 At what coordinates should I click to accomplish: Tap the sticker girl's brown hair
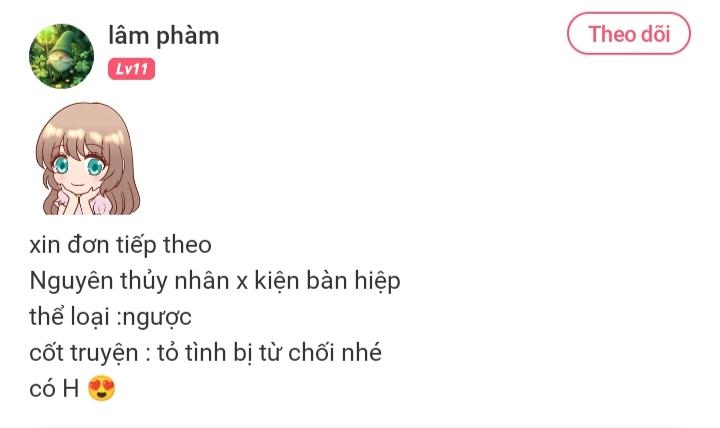[87, 124]
